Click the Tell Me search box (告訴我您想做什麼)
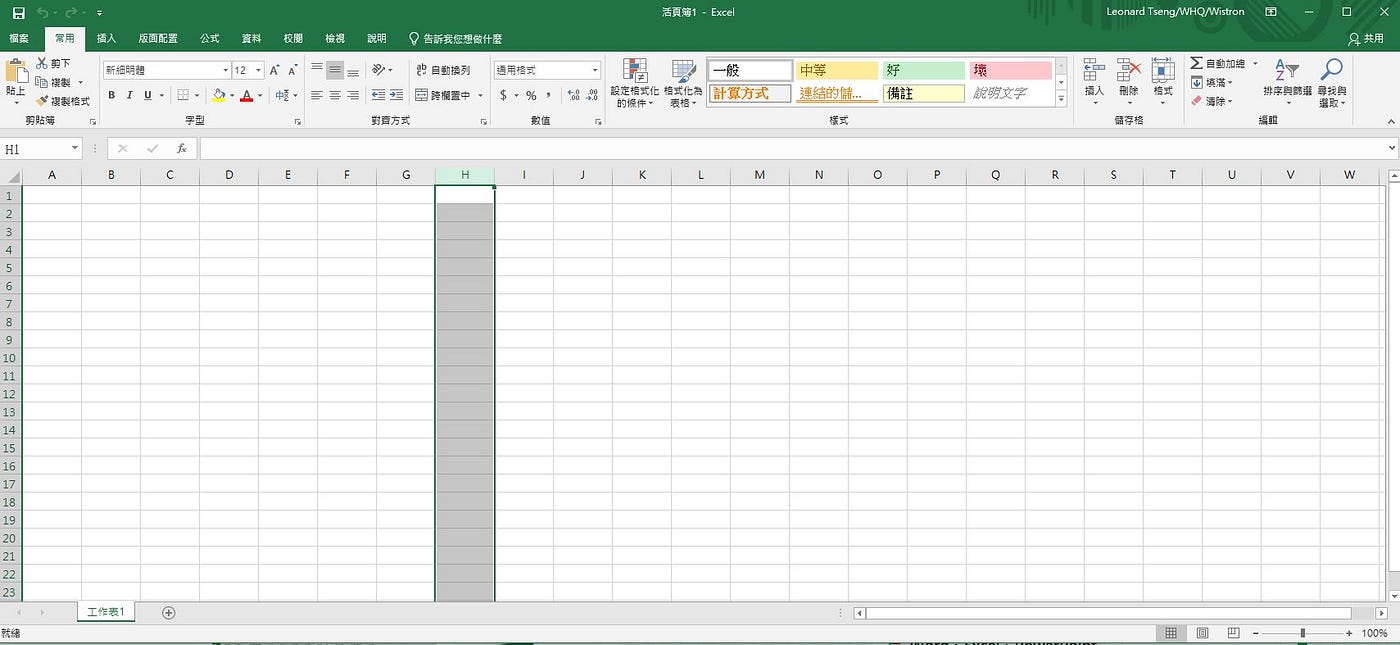This screenshot has width=1400, height=645. tap(456, 38)
